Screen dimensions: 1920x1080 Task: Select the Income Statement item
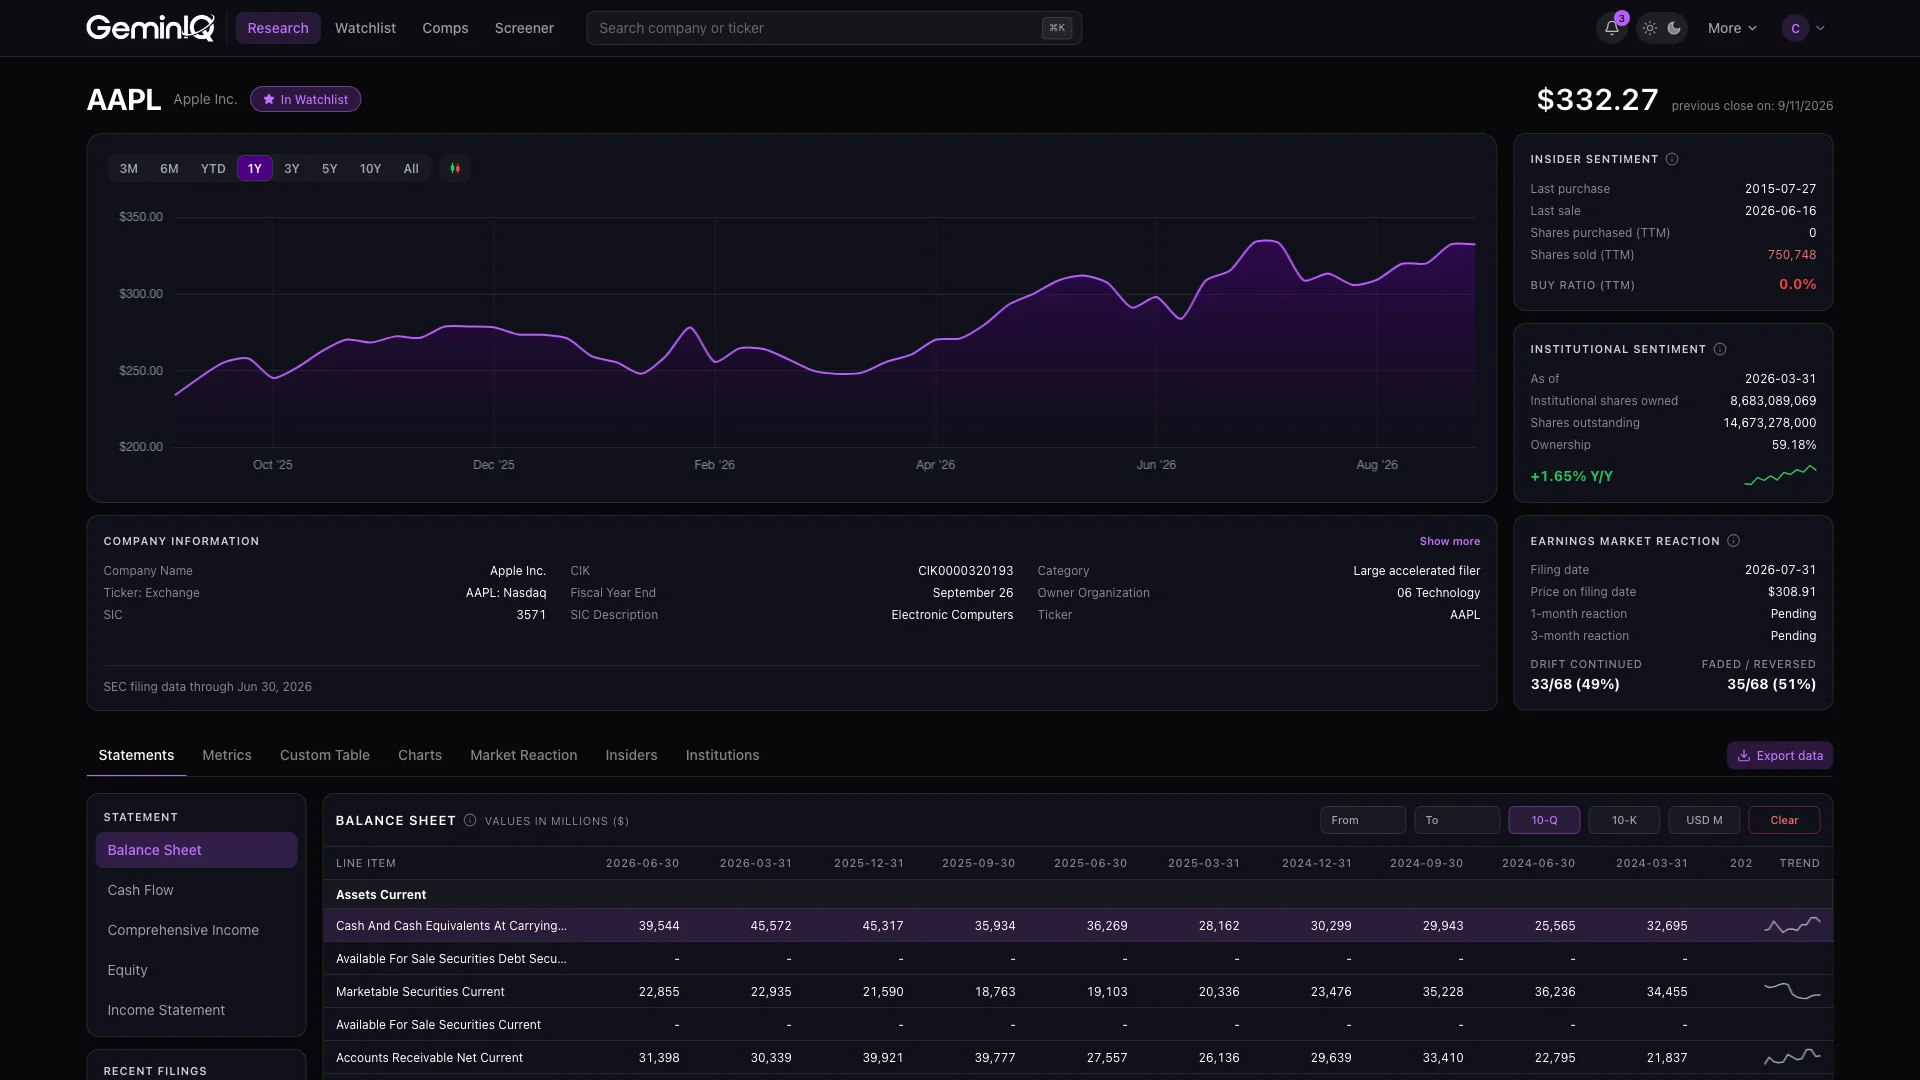(x=196, y=1010)
